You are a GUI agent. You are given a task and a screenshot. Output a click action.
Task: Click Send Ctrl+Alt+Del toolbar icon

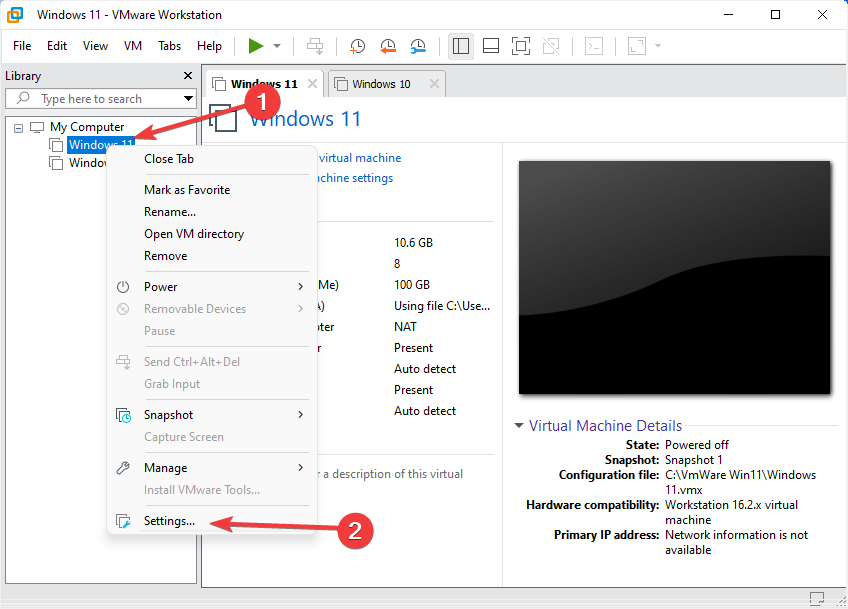coord(315,46)
